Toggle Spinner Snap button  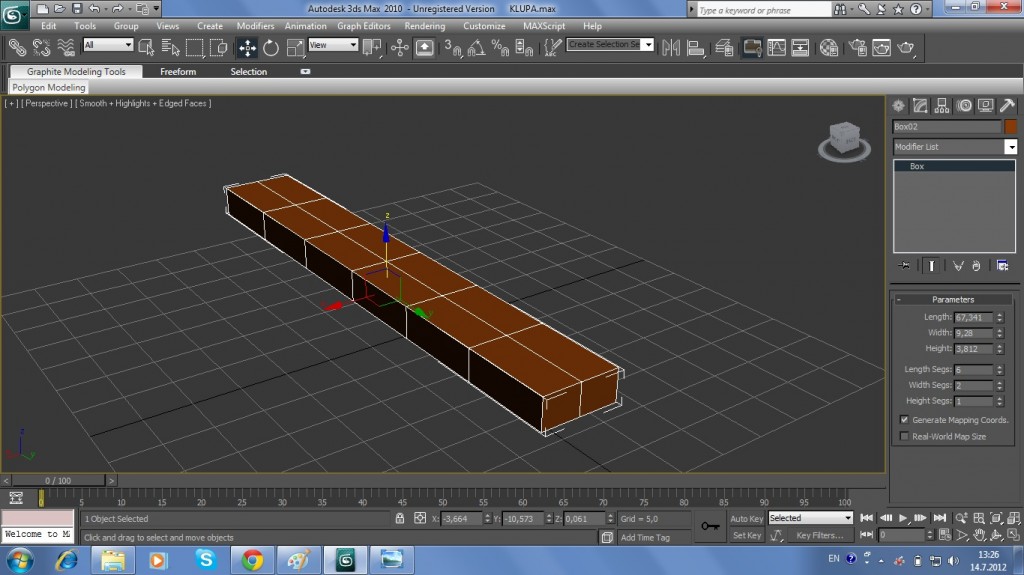524,48
